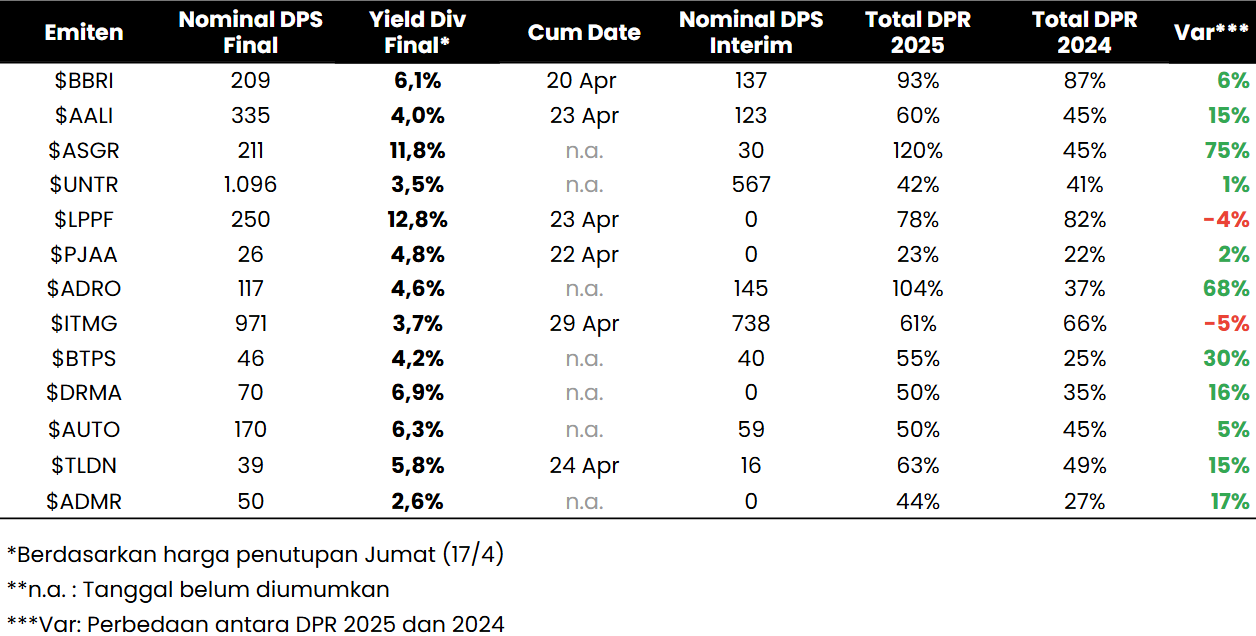Click the $UNTR emiten name
The image size is (1256, 636).
(84, 185)
